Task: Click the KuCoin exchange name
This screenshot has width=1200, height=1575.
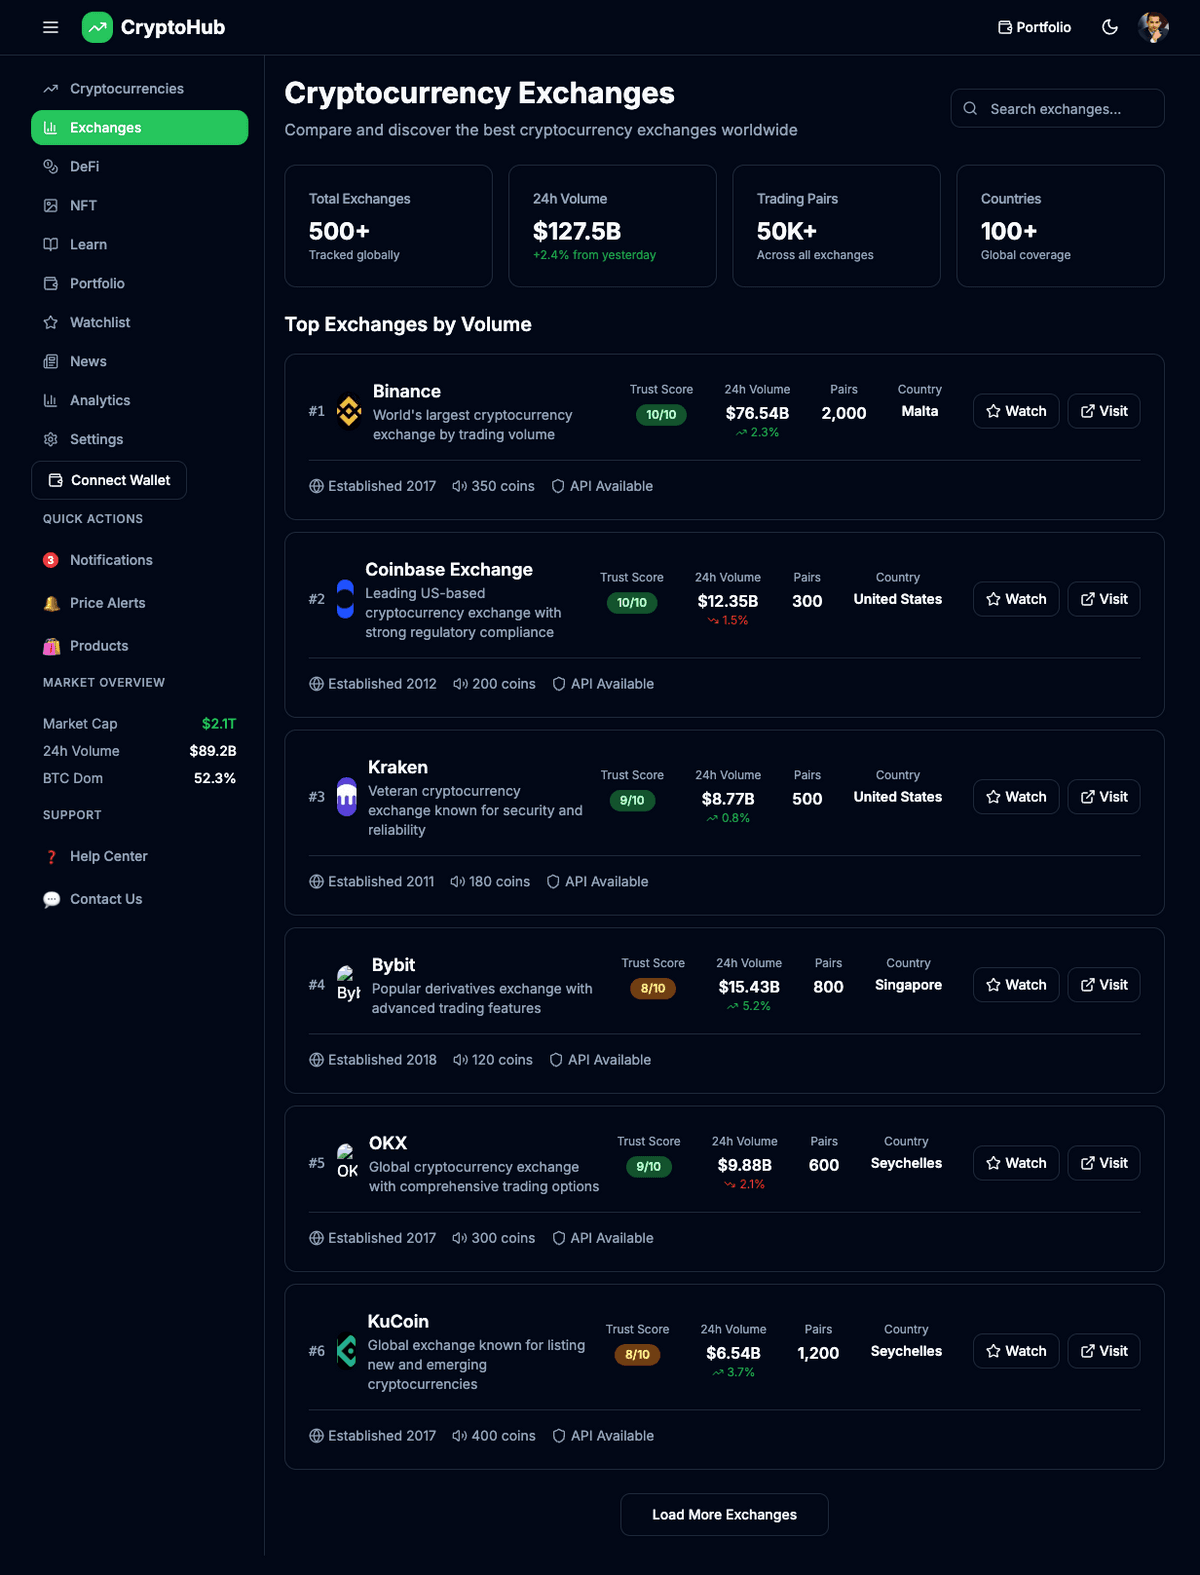Action: (398, 1321)
